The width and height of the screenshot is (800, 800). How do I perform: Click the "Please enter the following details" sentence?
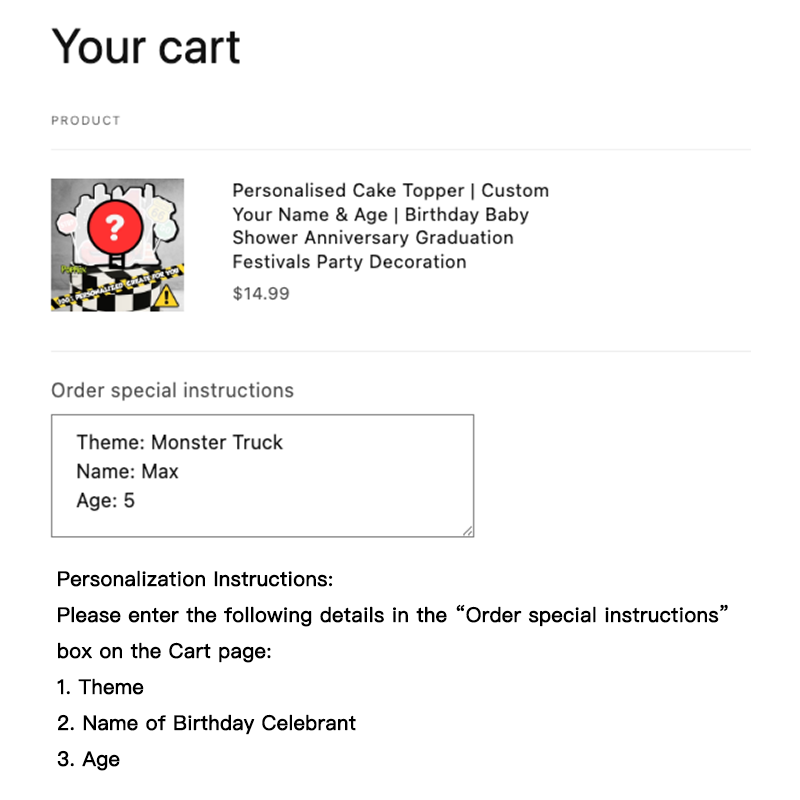point(390,615)
